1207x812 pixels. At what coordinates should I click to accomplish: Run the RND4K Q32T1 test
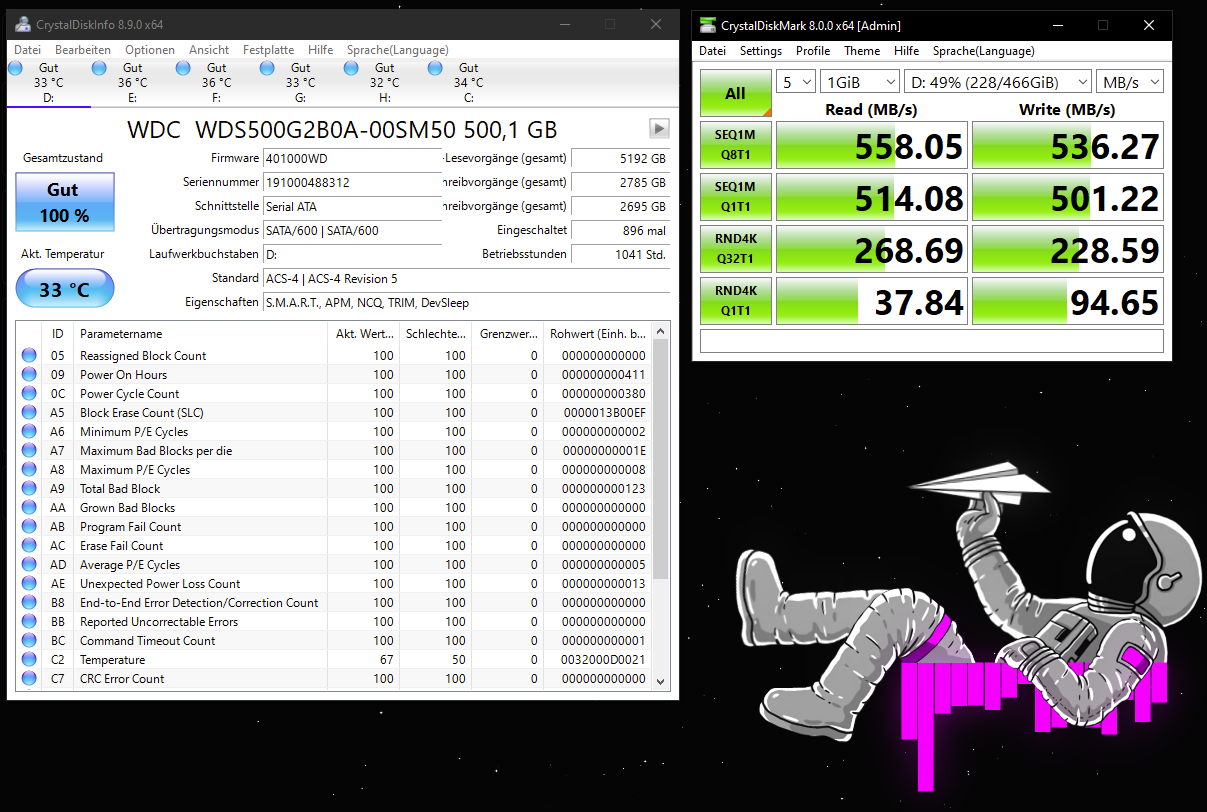pos(735,250)
